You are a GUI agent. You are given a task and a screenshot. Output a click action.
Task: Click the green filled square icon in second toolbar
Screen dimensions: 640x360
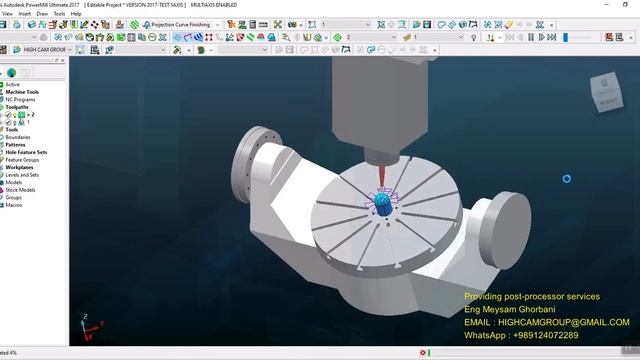coord(121,38)
